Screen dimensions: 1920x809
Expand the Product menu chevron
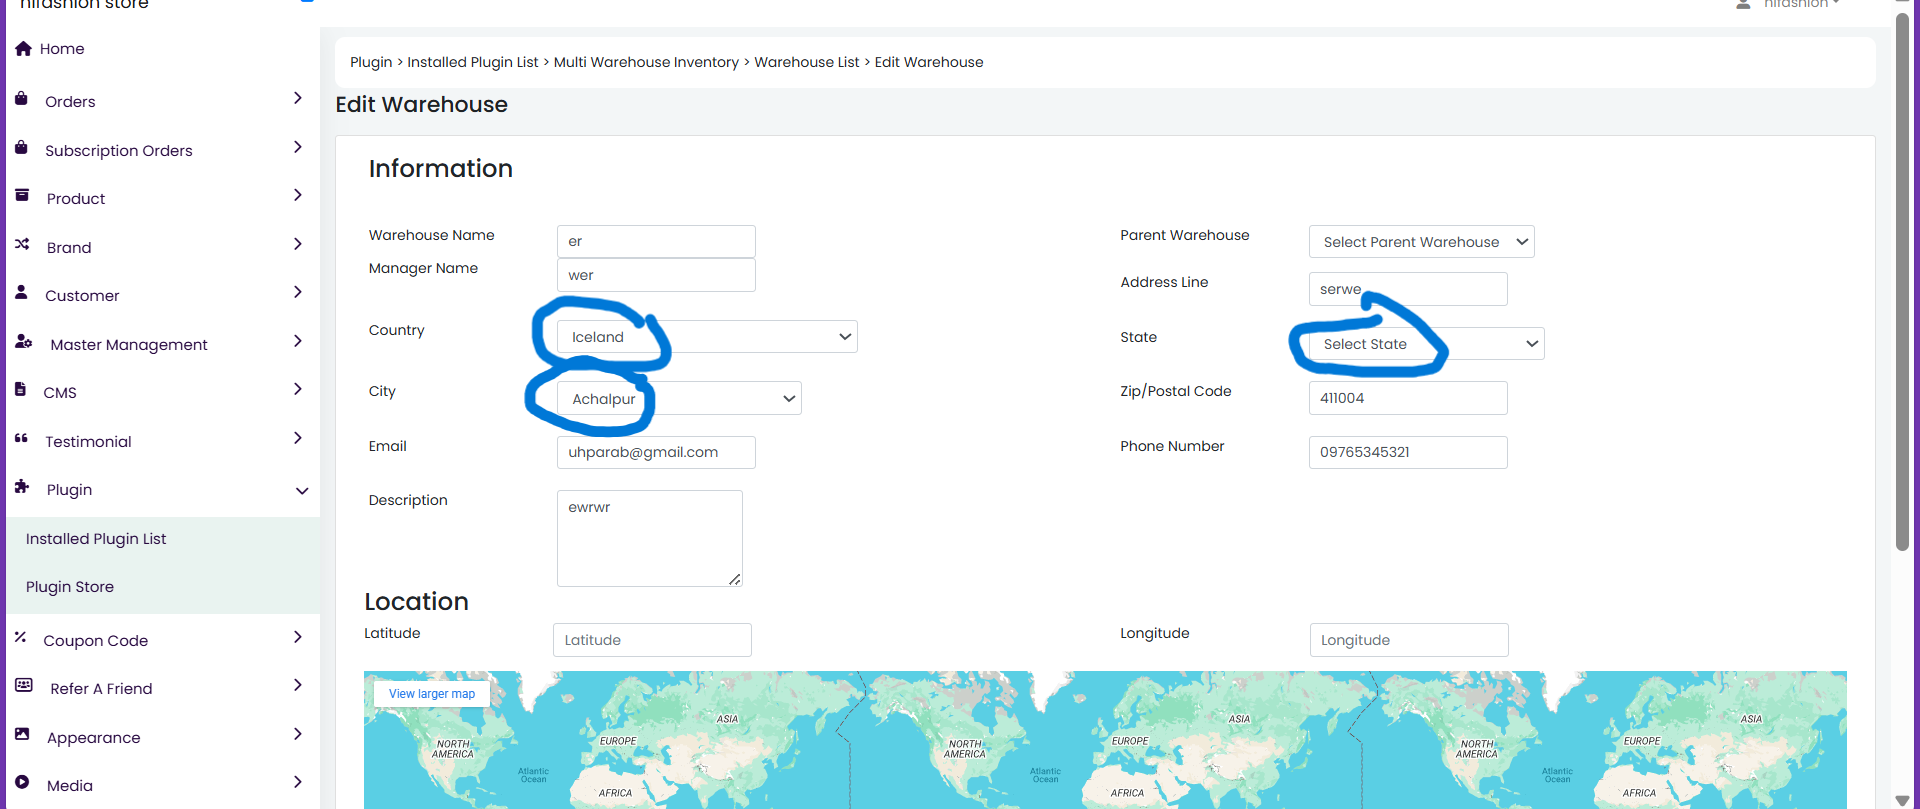(x=297, y=195)
